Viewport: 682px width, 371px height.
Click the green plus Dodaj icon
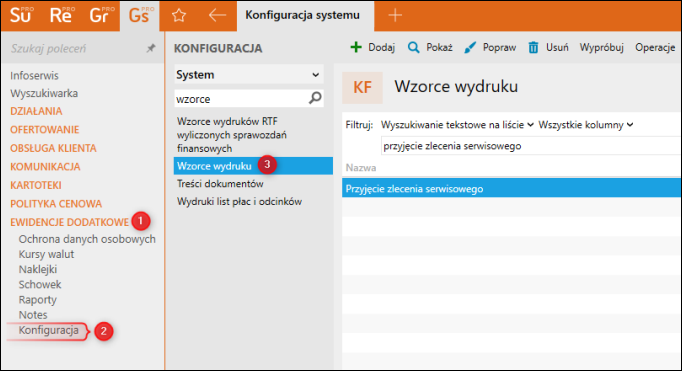(356, 47)
